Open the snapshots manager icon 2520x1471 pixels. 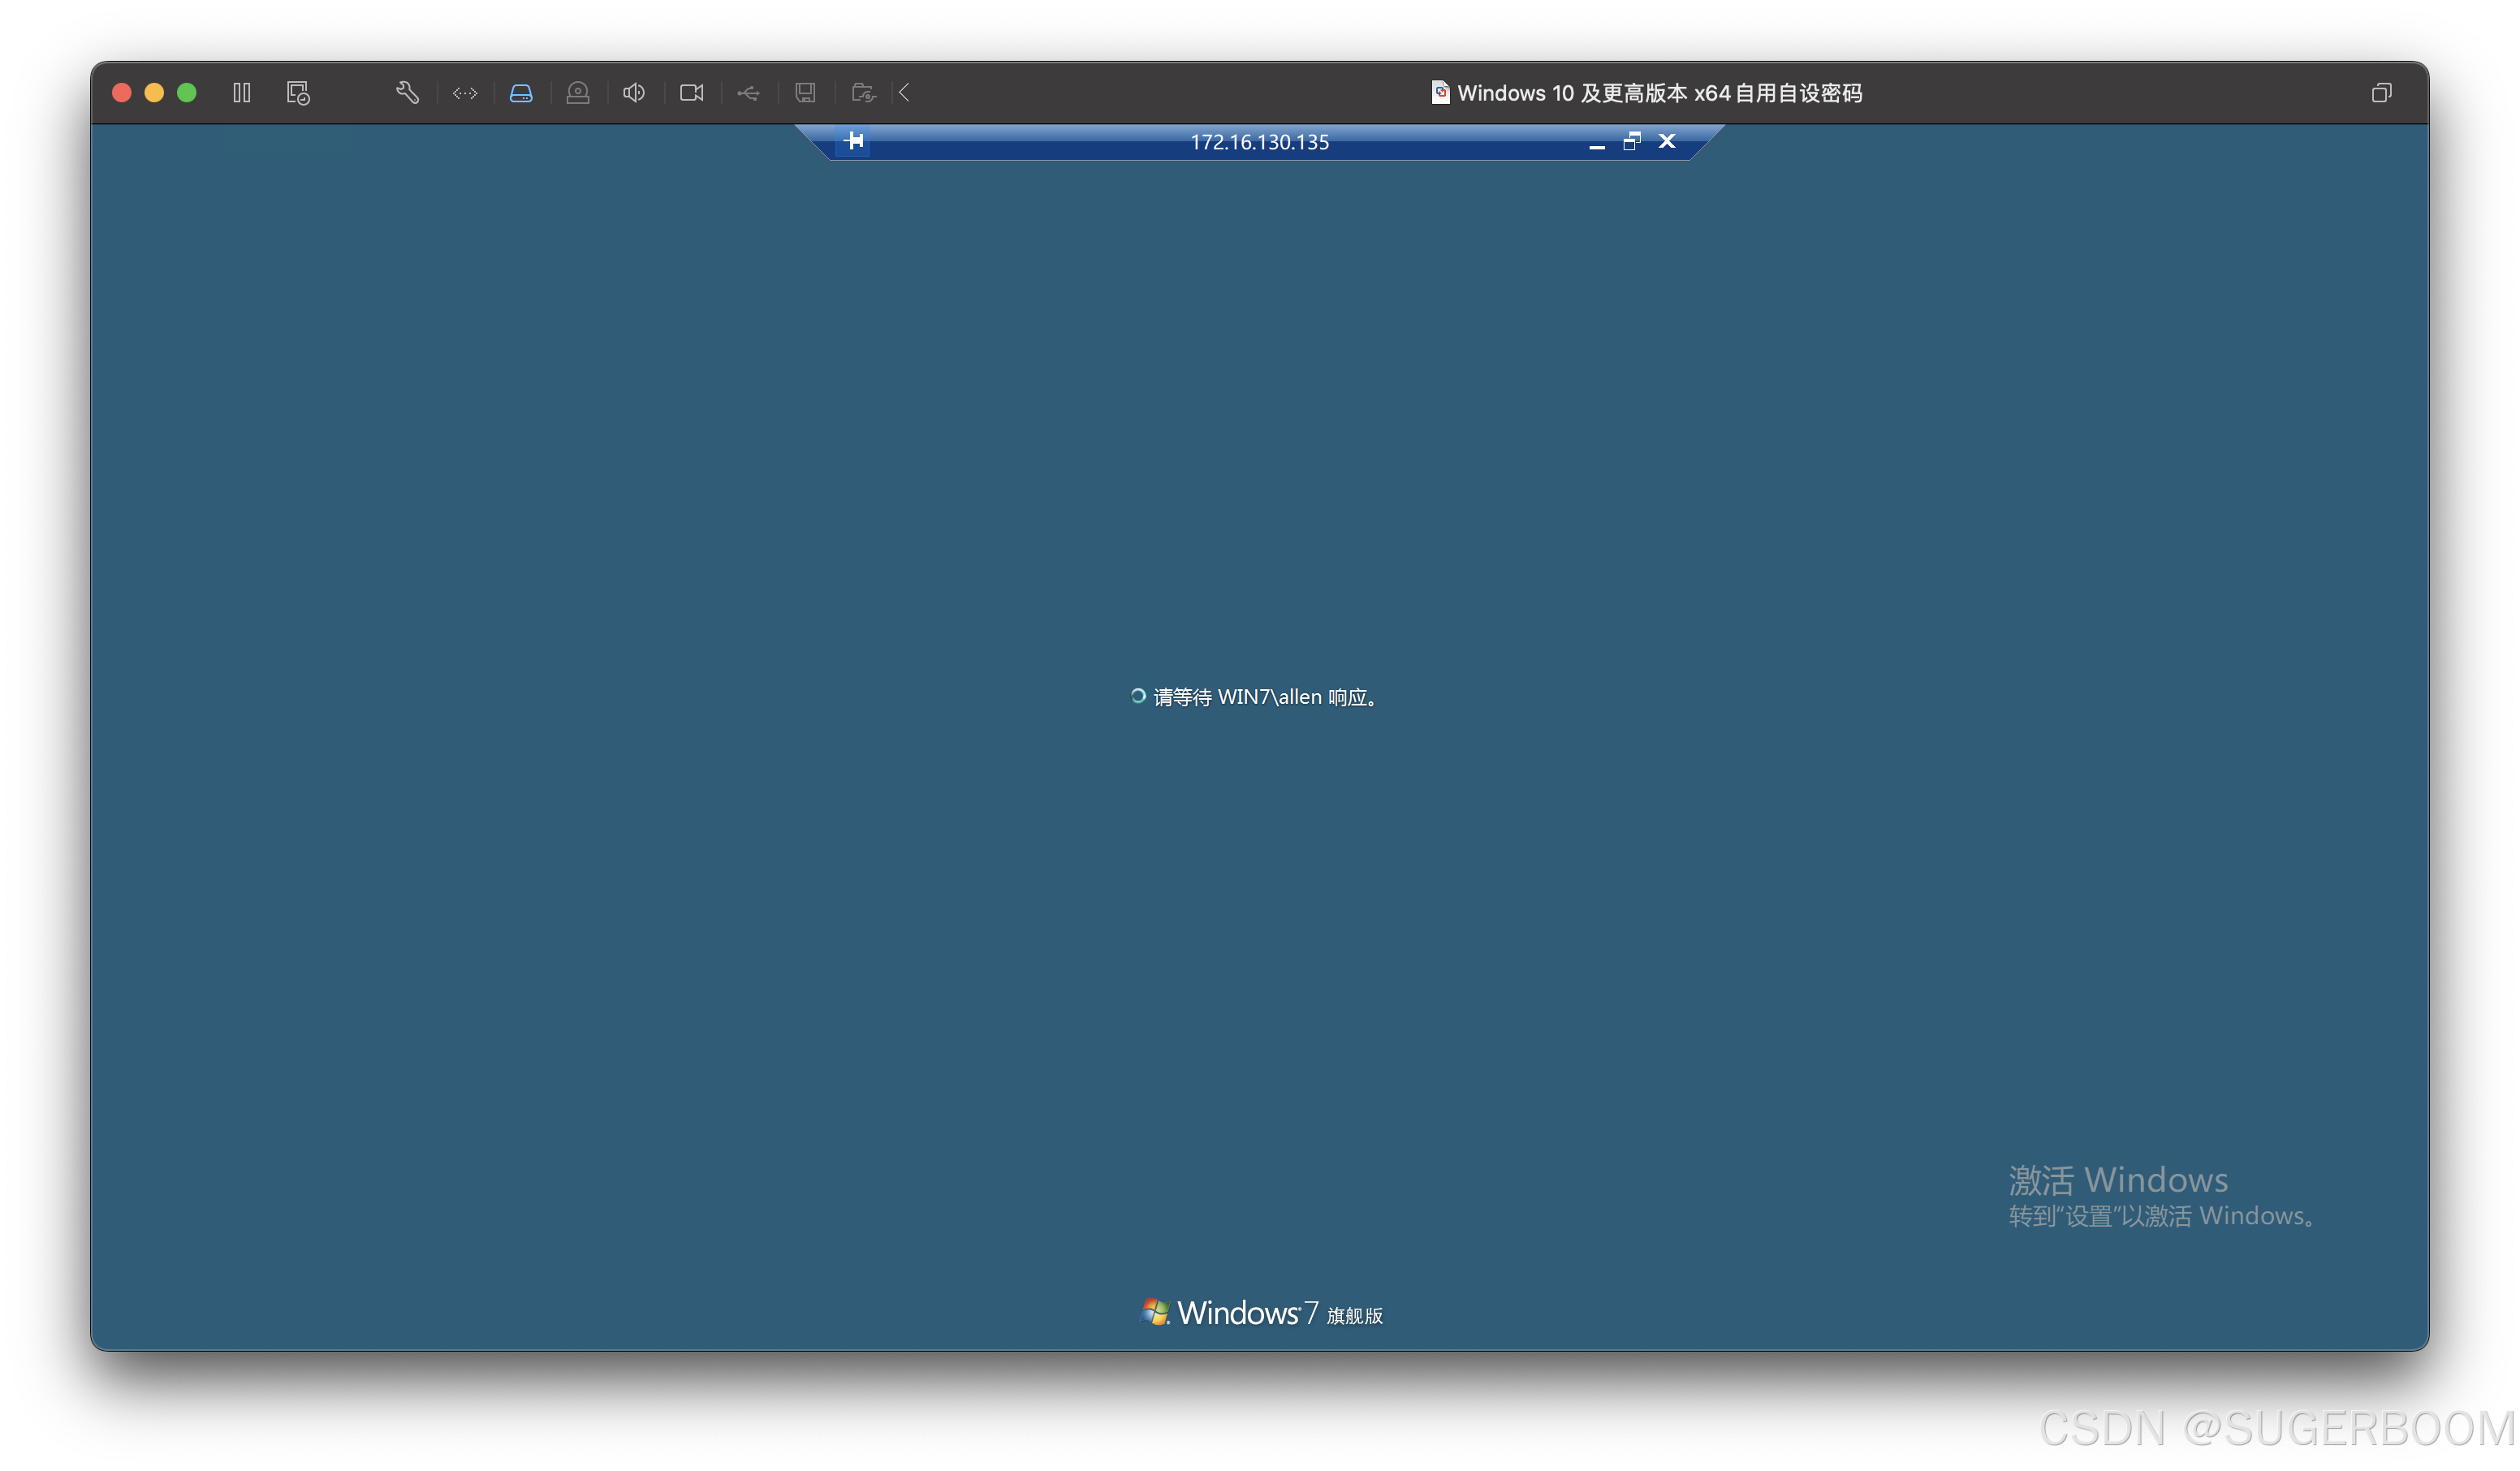298,93
